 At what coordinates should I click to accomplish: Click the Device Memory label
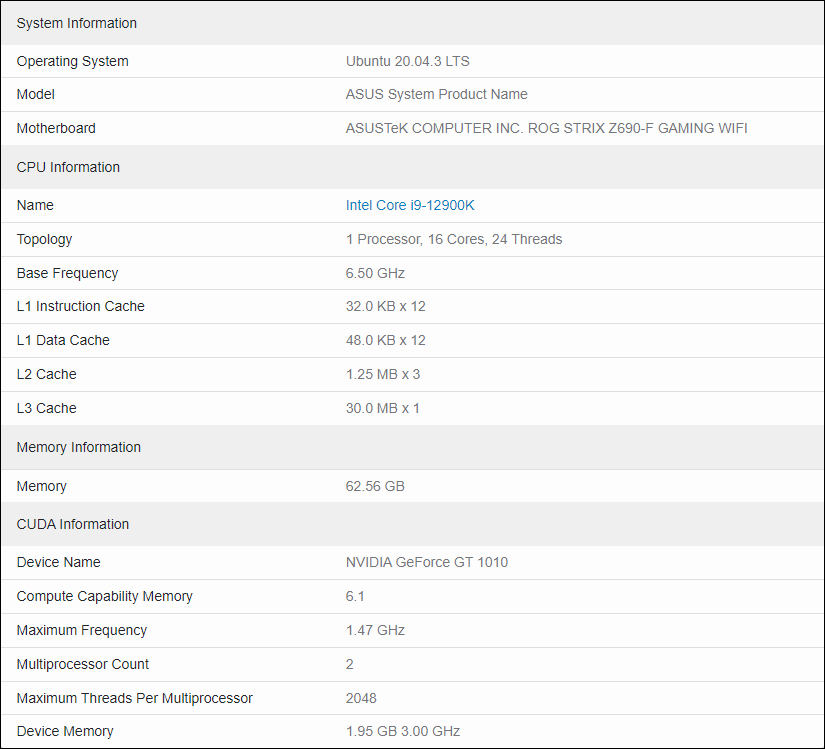(65, 731)
